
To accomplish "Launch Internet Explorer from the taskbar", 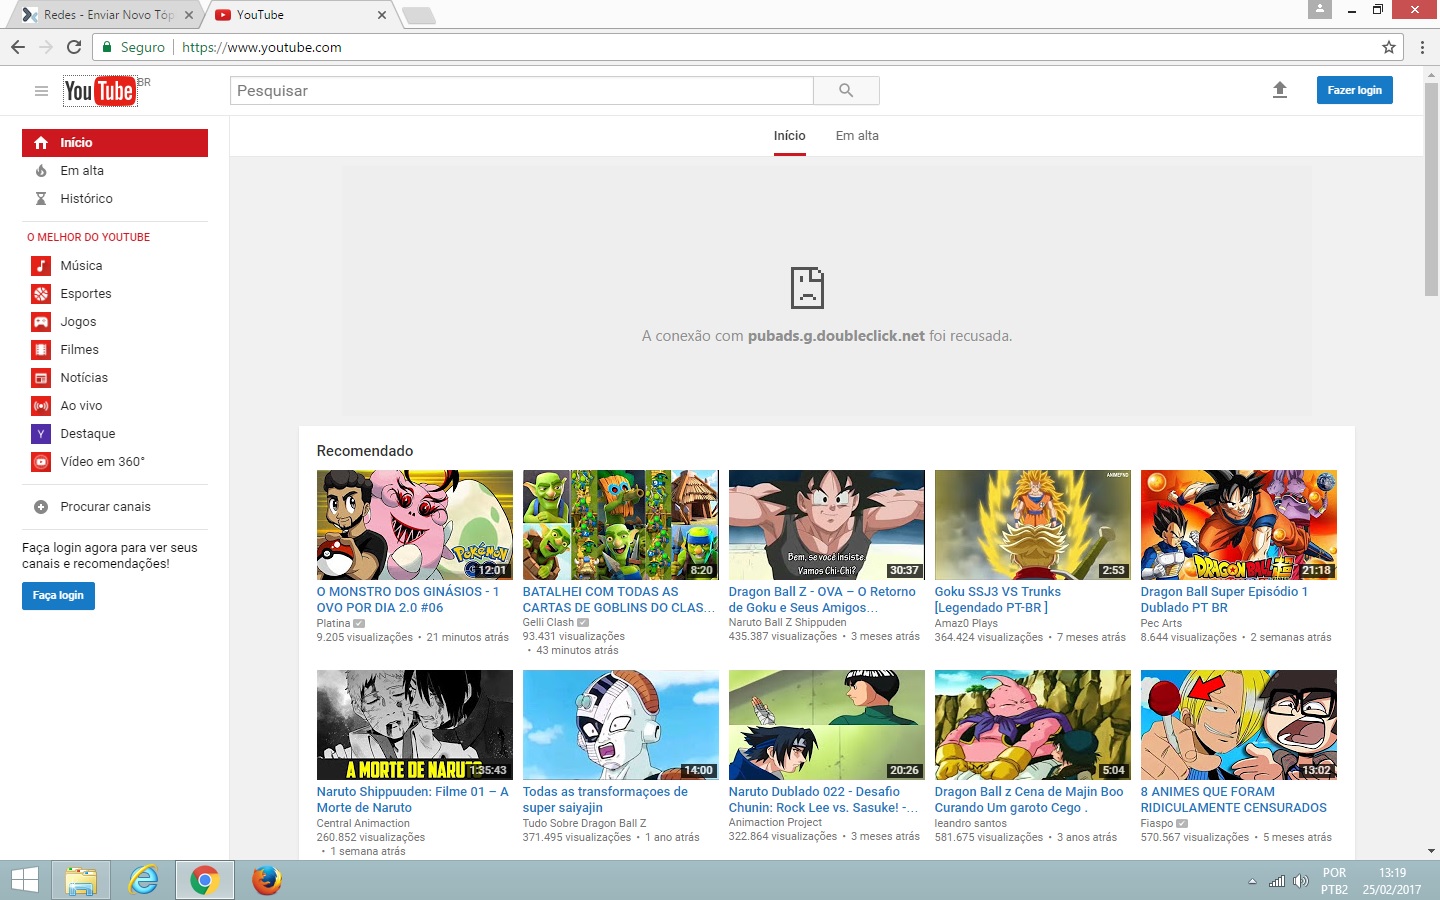I will pos(143,880).
